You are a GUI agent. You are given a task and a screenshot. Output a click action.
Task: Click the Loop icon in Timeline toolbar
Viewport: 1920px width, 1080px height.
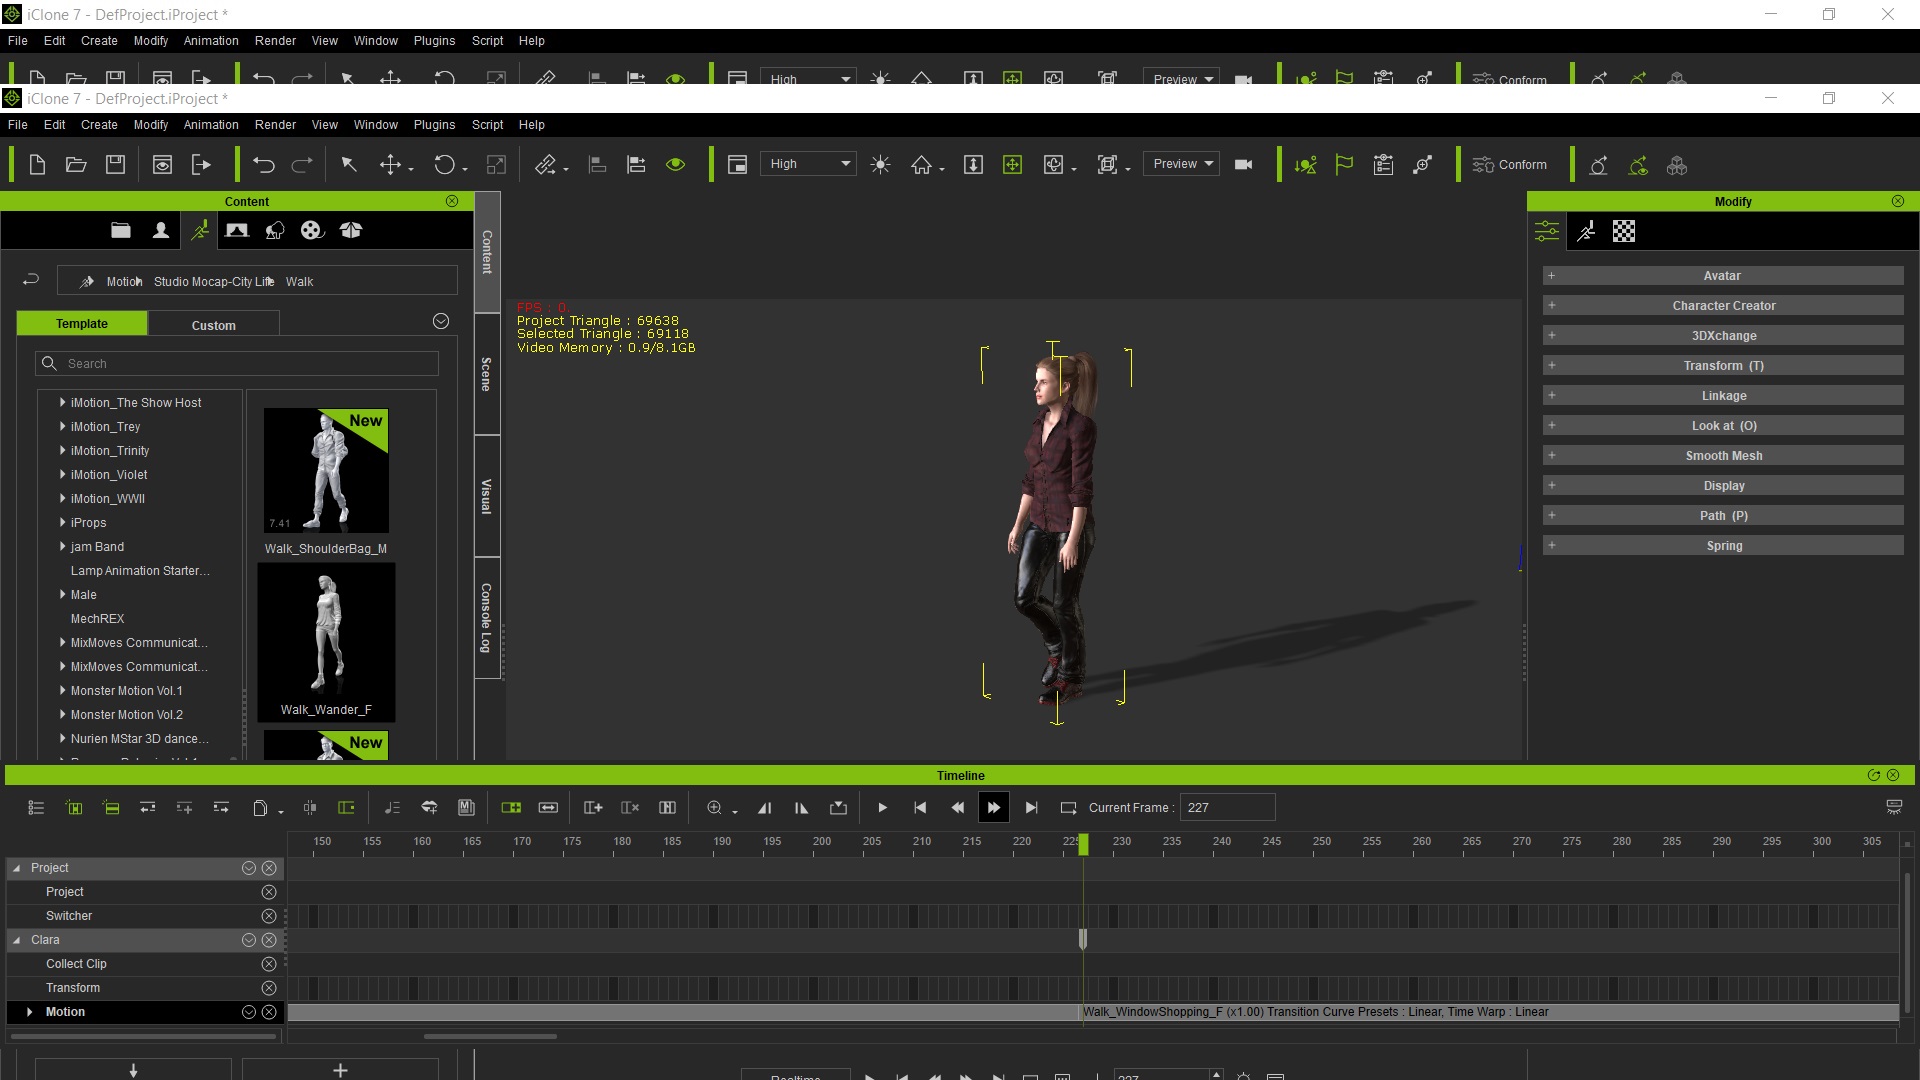click(1068, 808)
